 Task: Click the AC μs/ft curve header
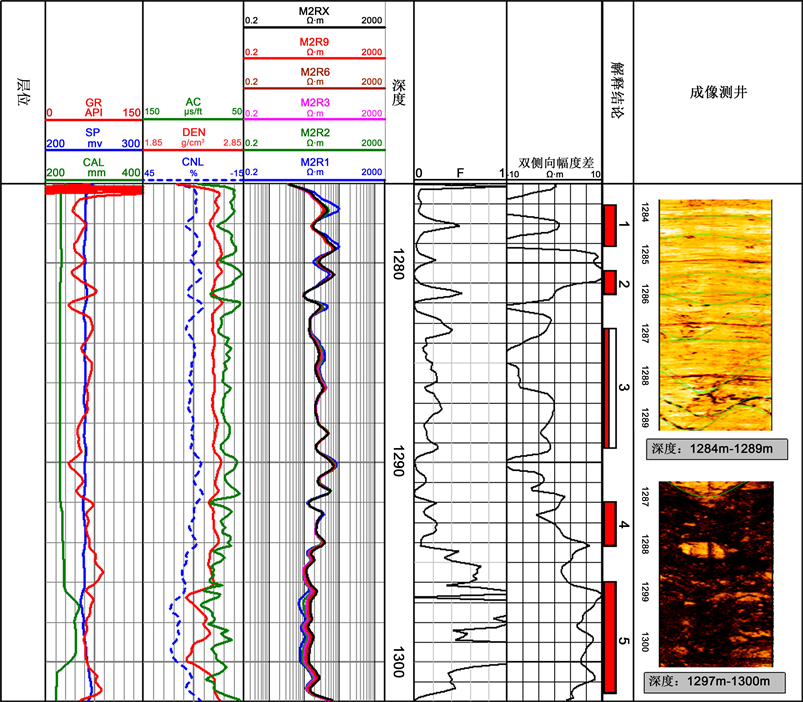point(195,108)
